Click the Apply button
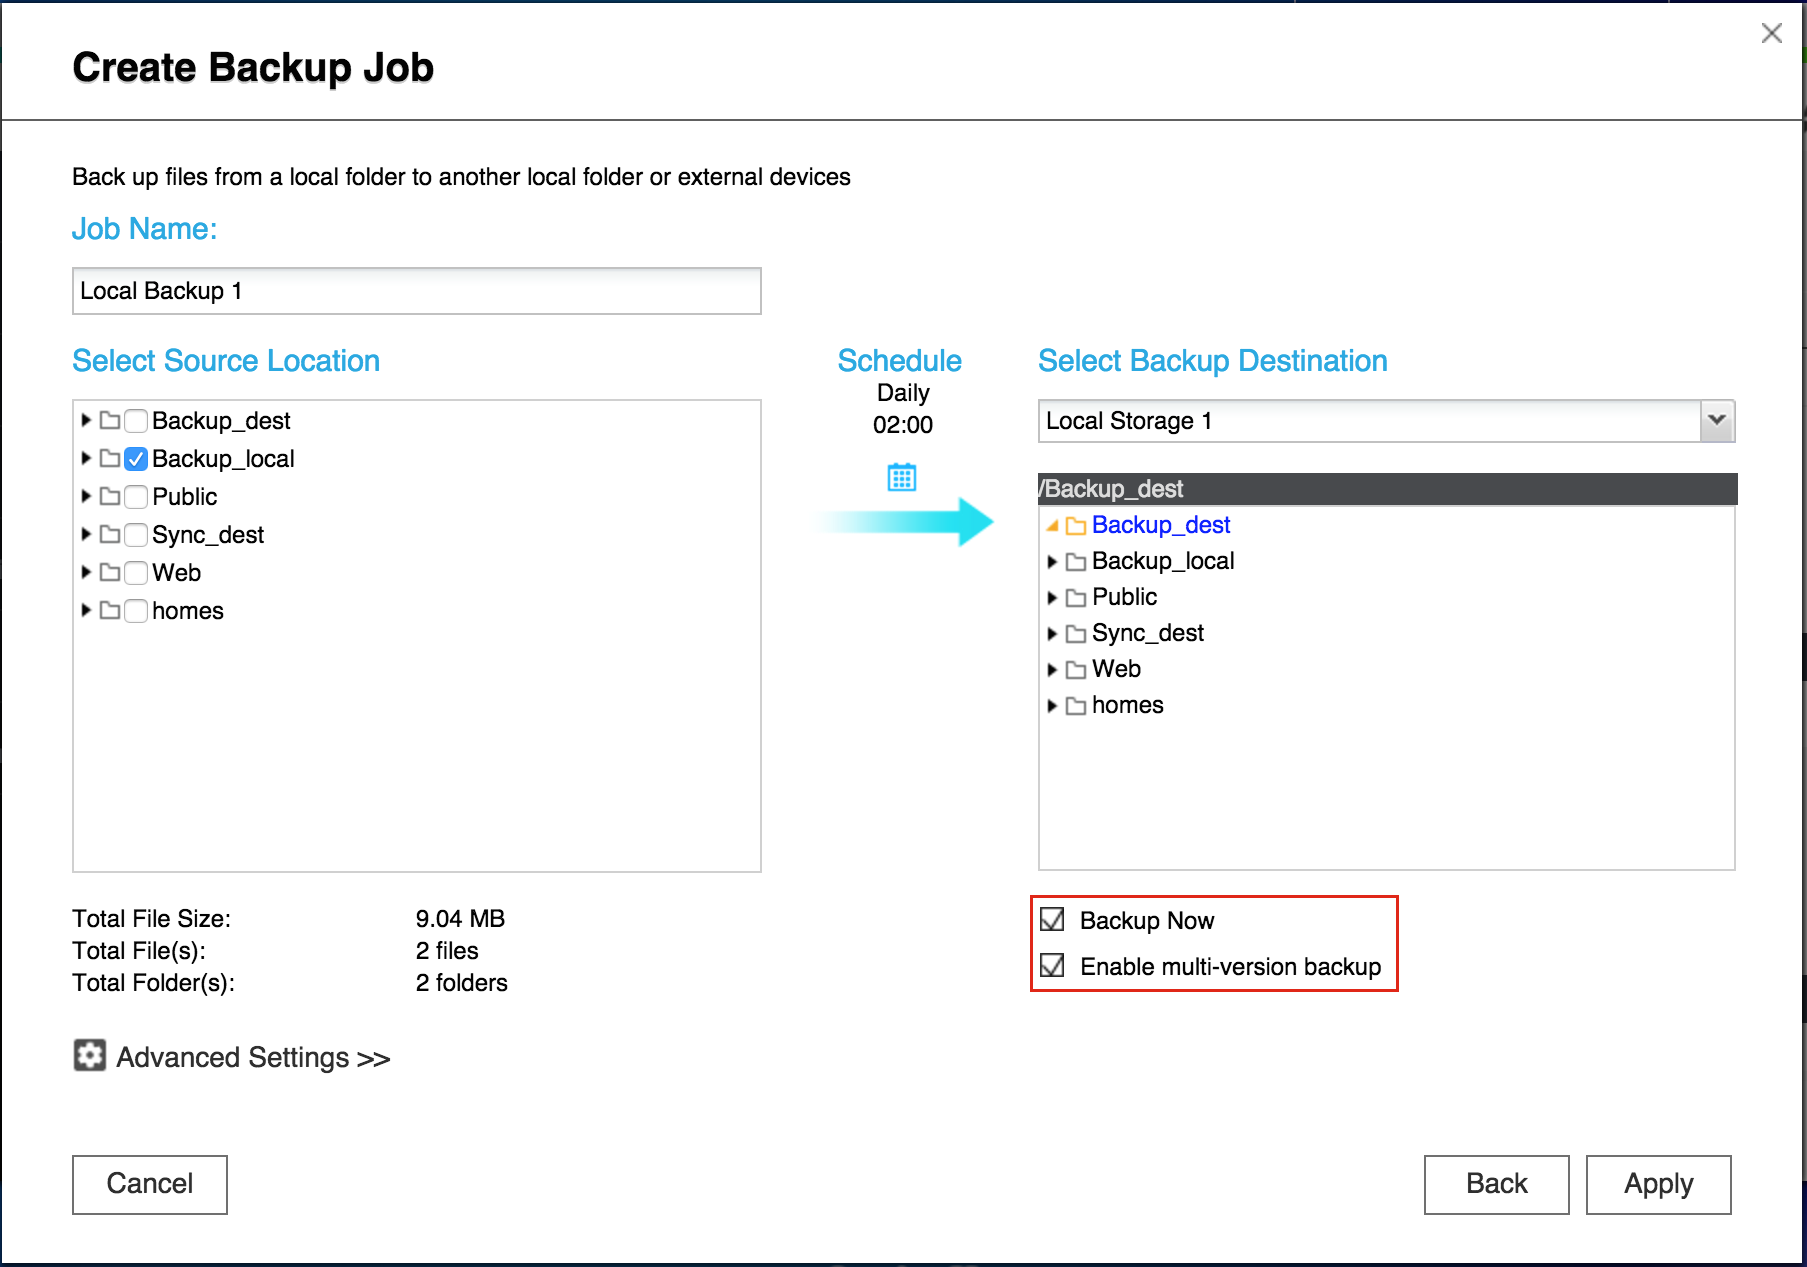 coord(1657,1184)
